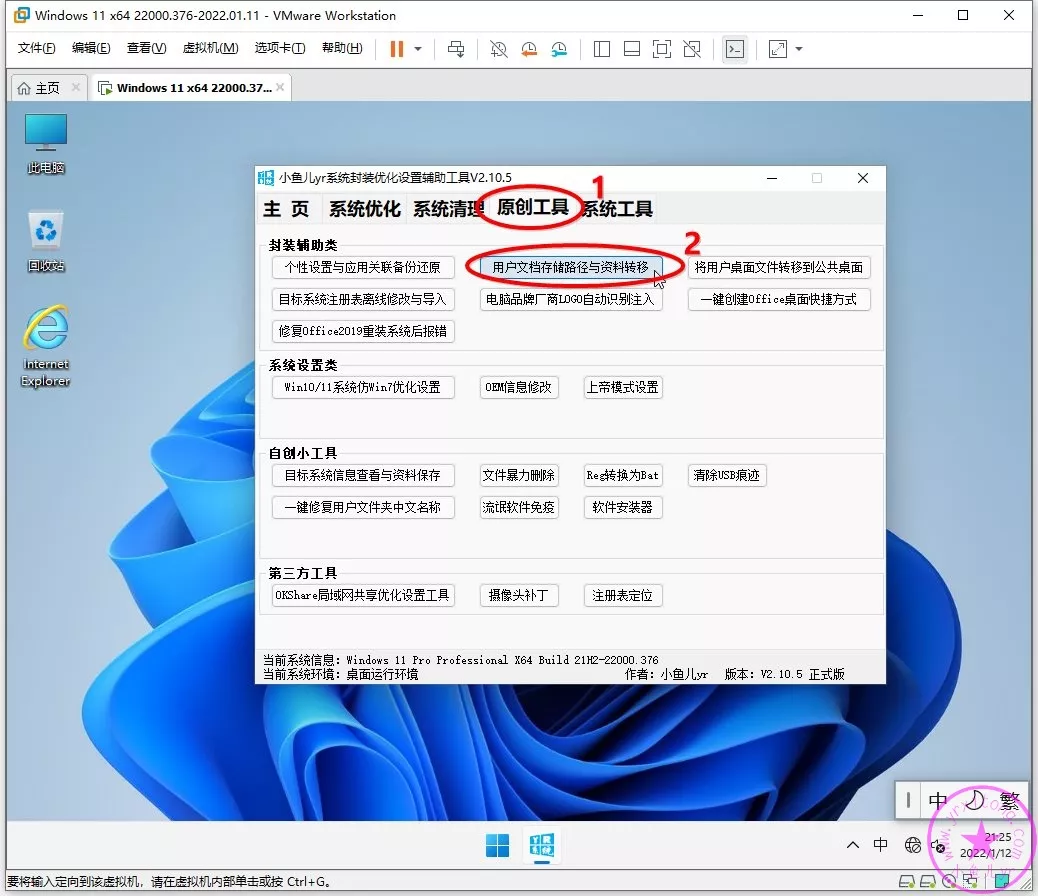The image size is (1038, 896).
Task: Click the Windows Start button in guest taskbar
Action: point(497,845)
